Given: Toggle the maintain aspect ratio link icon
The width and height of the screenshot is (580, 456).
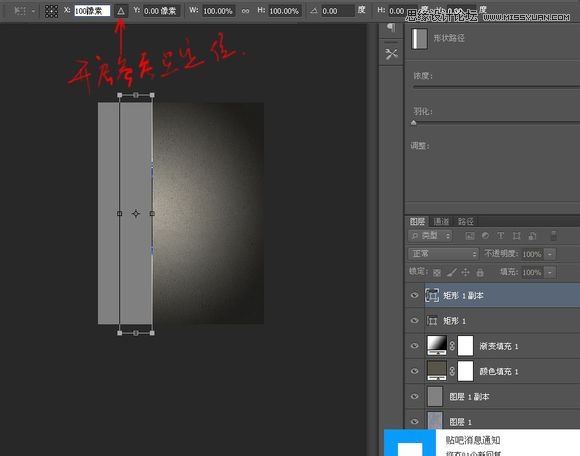Looking at the screenshot, I should tap(245, 11).
